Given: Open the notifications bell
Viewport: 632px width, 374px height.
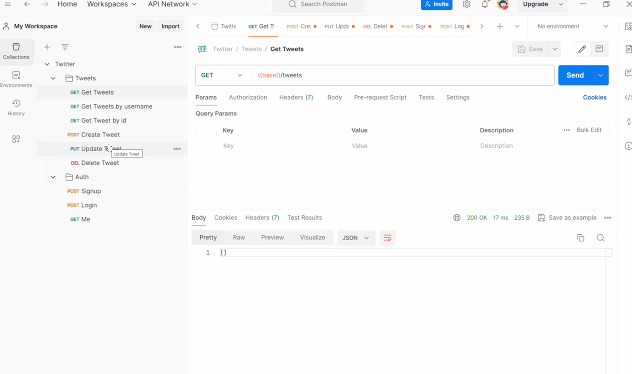Looking at the screenshot, I should click(485, 4).
